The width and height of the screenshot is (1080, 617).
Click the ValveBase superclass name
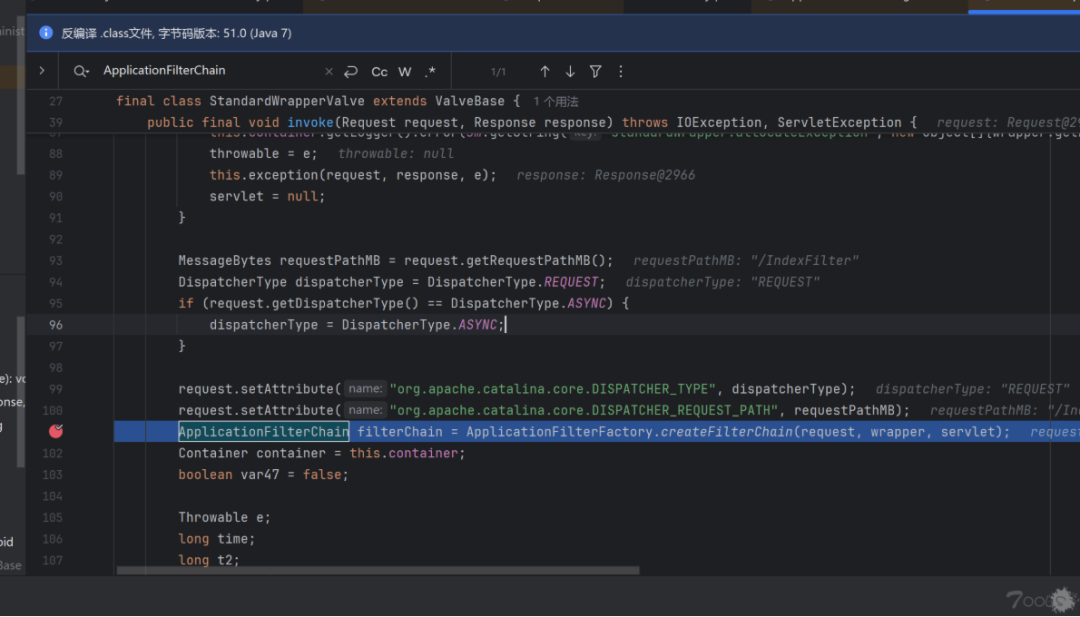470,101
